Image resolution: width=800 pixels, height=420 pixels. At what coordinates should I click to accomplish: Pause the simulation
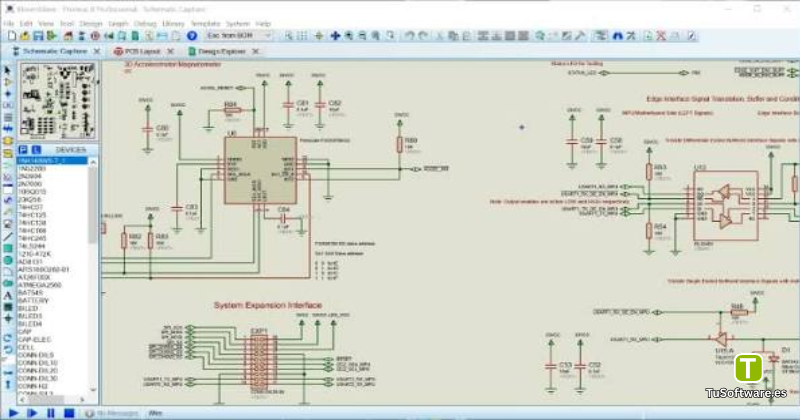[x=51, y=413]
